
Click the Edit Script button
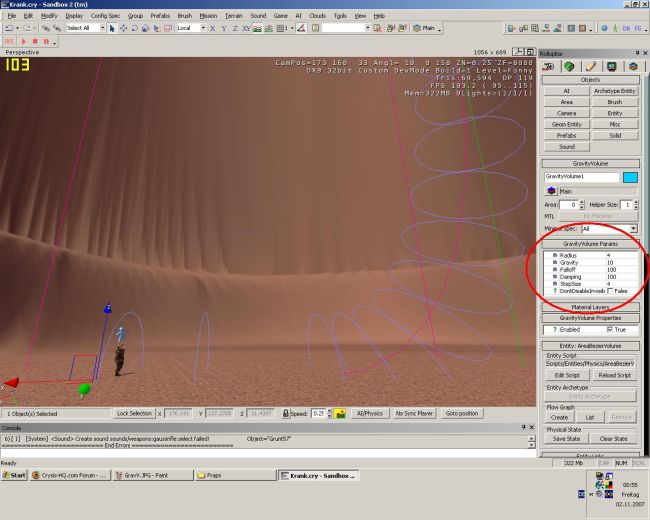567,375
